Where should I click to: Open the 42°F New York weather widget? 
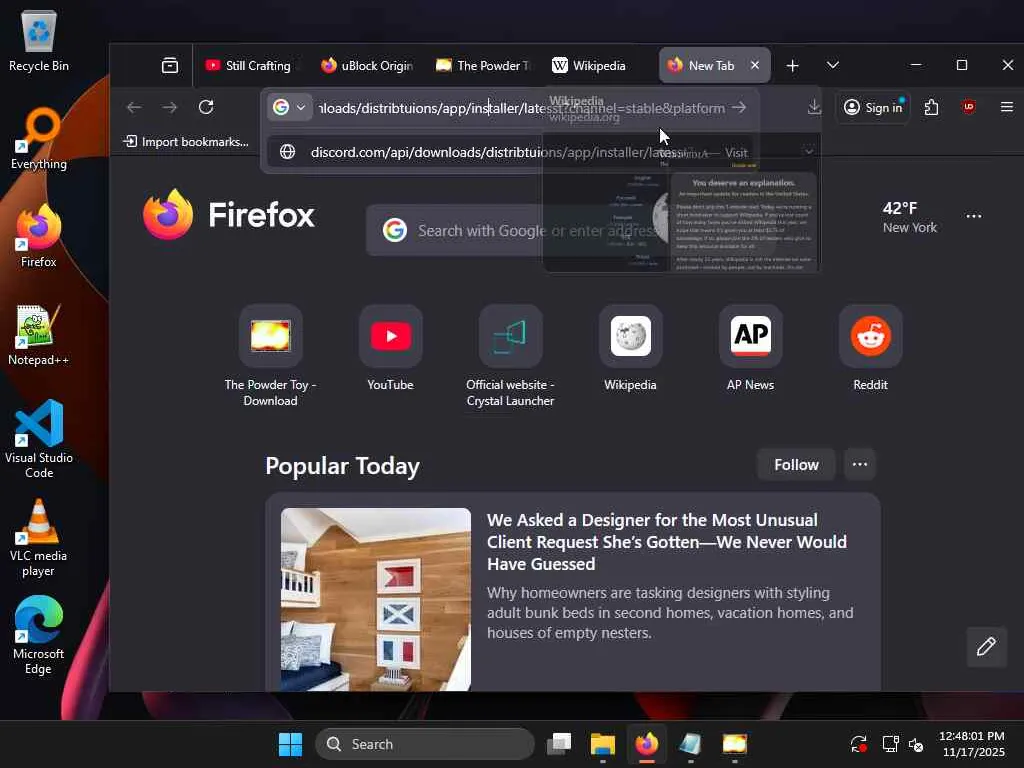tap(909, 217)
